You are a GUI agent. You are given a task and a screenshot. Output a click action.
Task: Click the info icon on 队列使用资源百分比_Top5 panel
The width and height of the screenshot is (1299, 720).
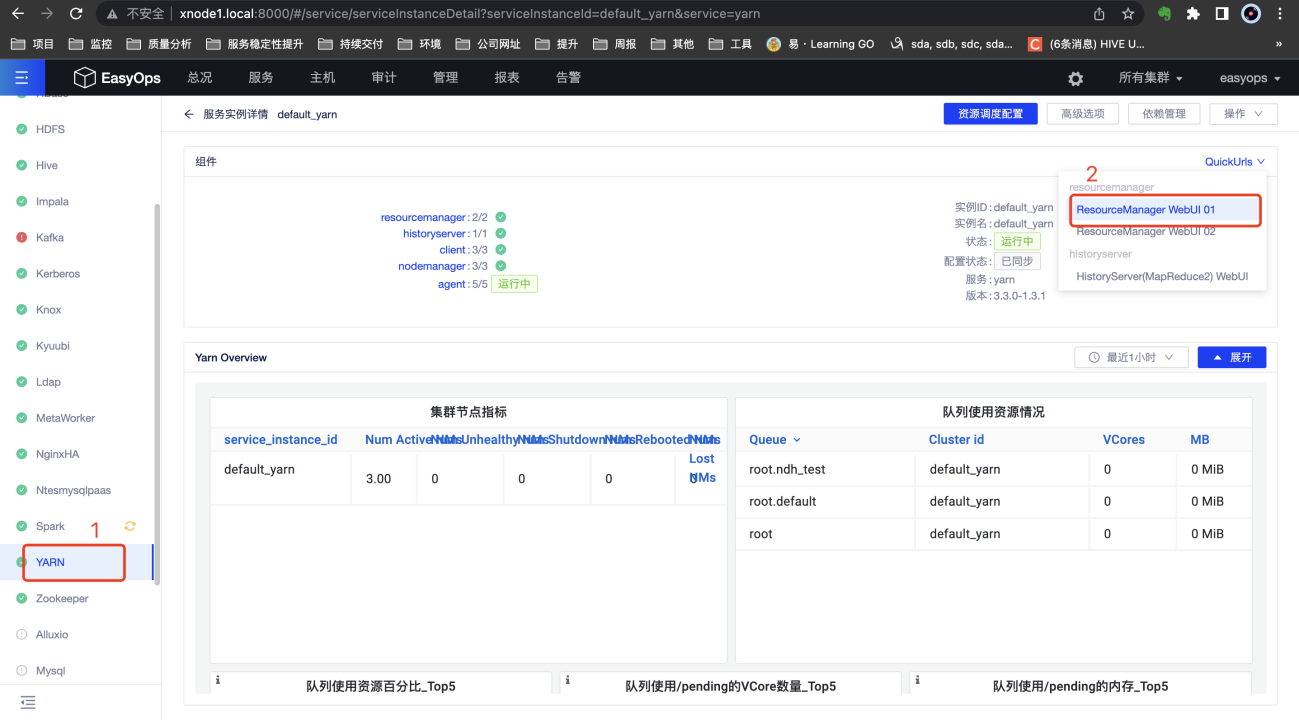click(218, 680)
